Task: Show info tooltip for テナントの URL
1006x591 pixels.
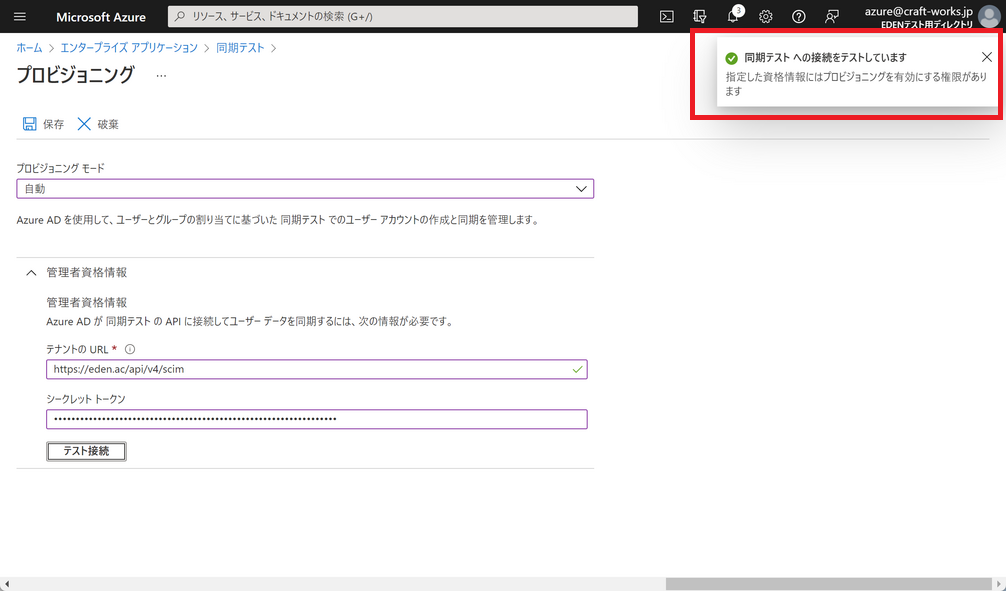Action: [x=130, y=350]
